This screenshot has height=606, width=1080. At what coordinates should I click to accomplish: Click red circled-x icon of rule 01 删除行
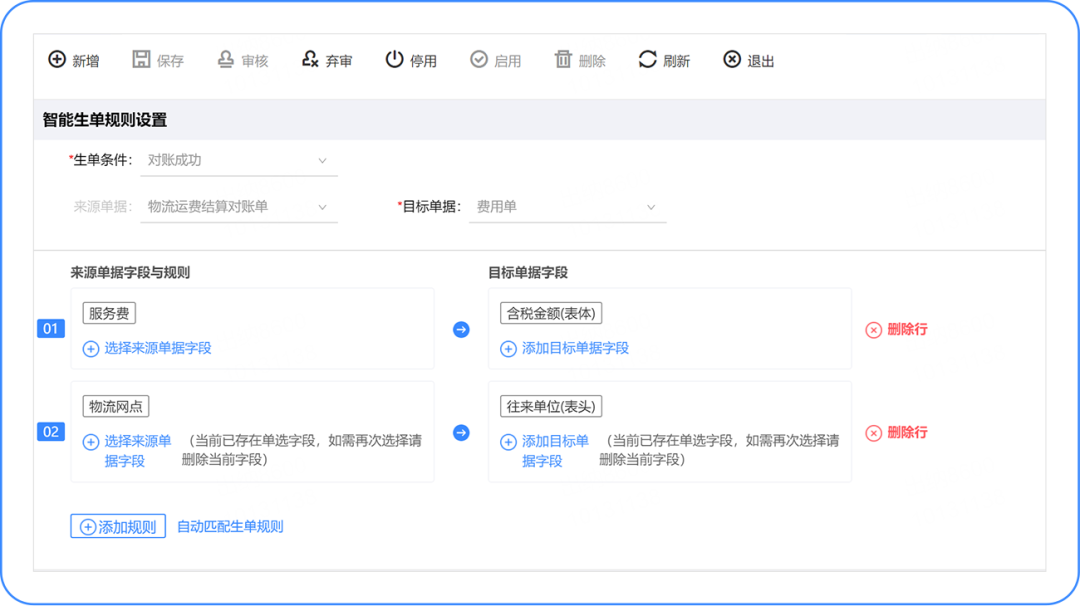(x=873, y=330)
